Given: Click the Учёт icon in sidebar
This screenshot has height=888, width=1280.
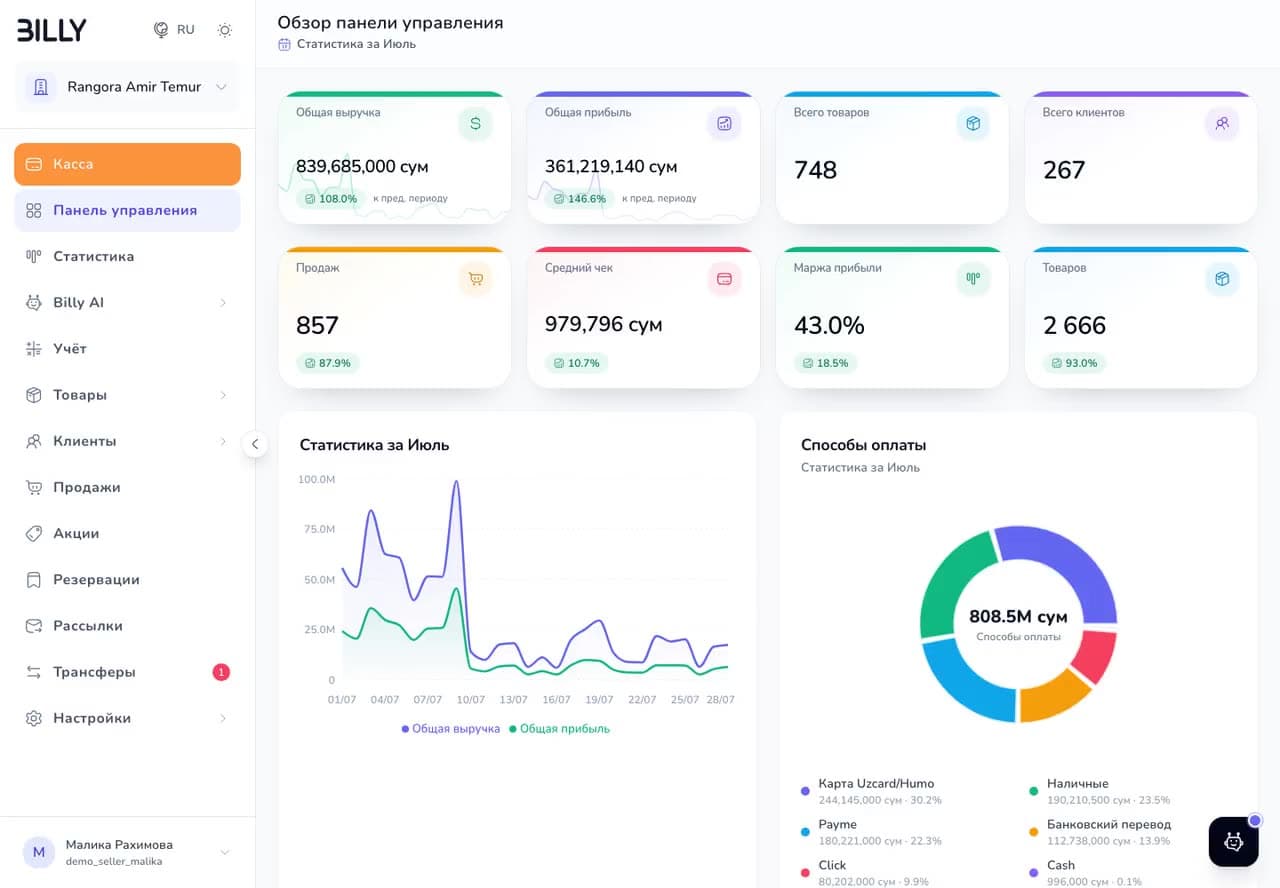Looking at the screenshot, I should [x=34, y=349].
